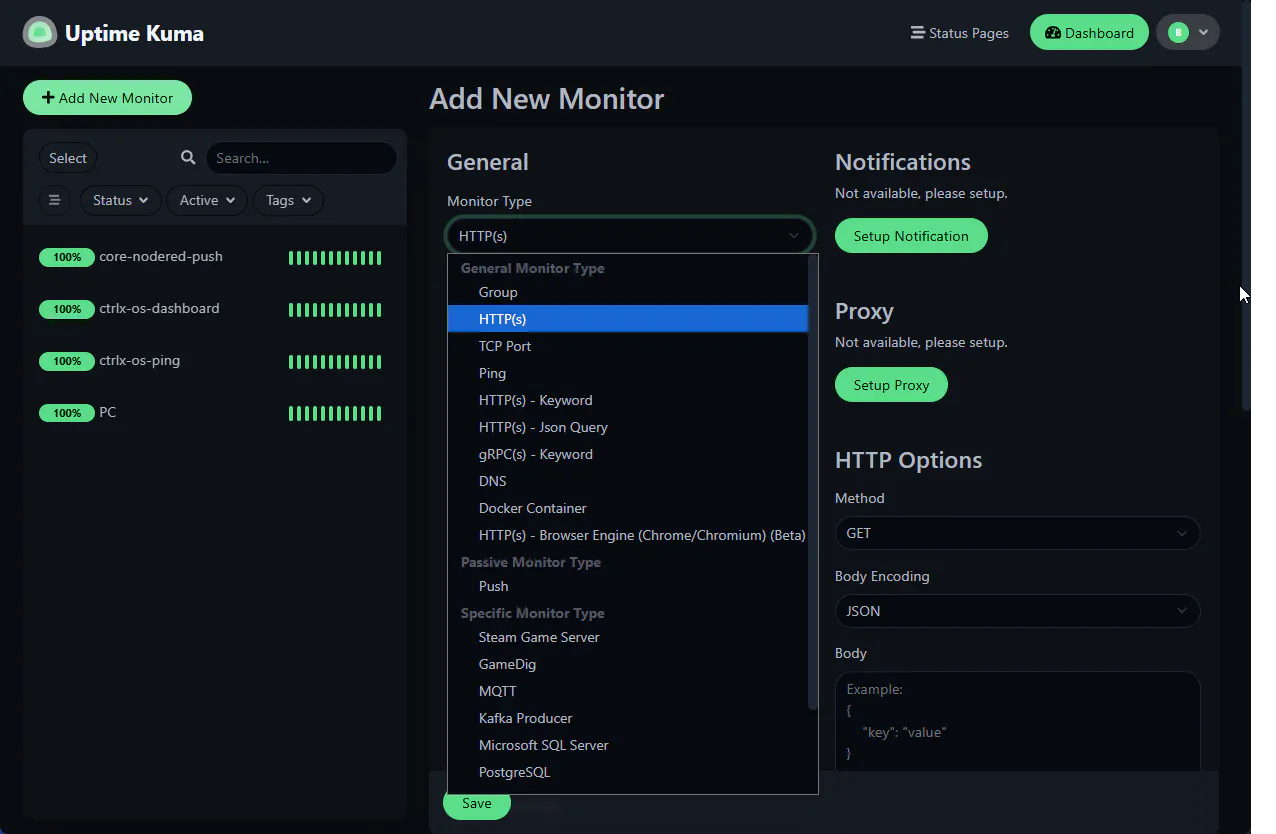This screenshot has height=834, width=1276.
Task: Pick the Push passive monitor type
Action: 493,586
